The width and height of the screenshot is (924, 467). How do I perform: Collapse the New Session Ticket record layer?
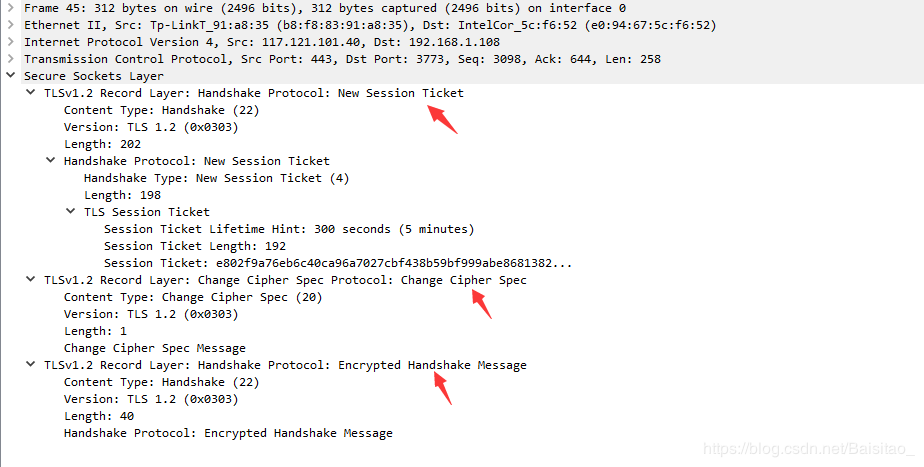30,93
